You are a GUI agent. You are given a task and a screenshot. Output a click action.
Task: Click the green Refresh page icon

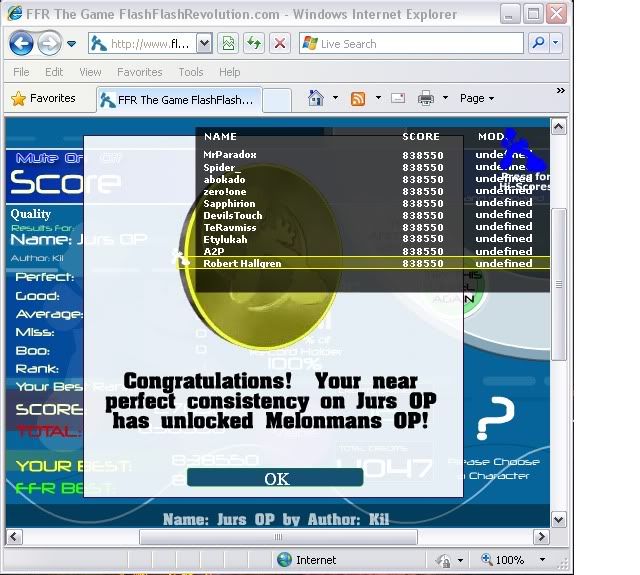click(x=254, y=44)
